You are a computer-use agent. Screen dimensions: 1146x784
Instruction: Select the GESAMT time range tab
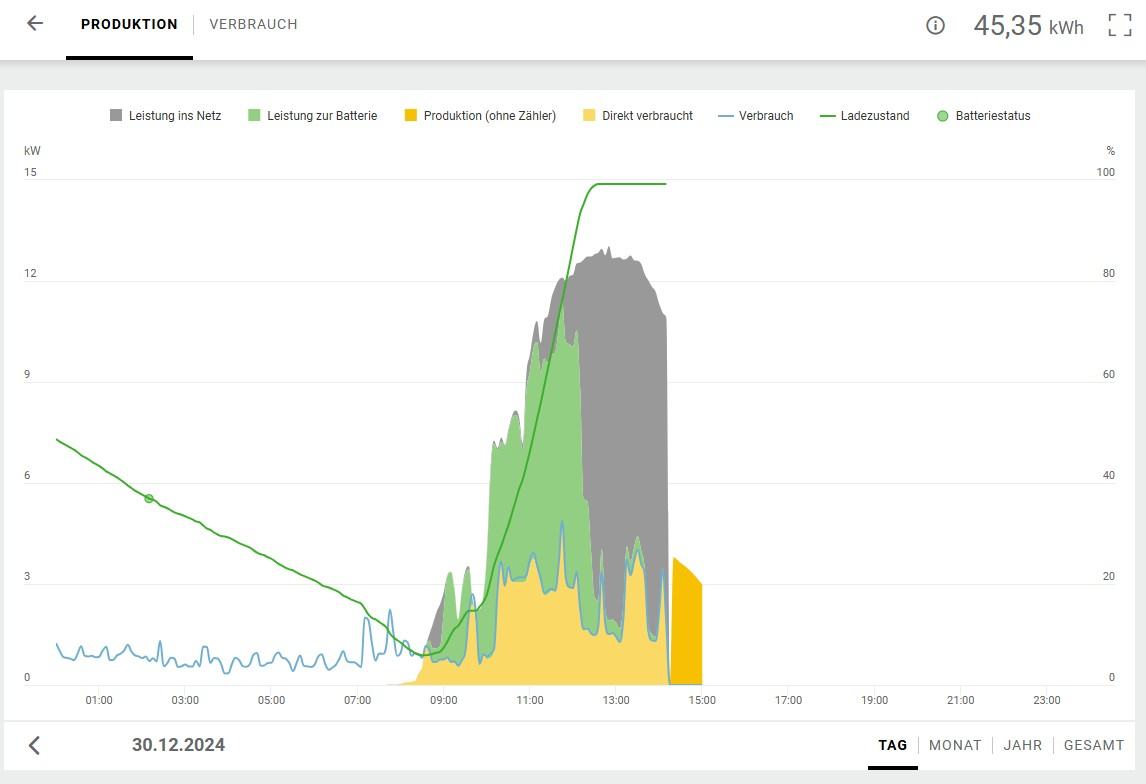1093,745
